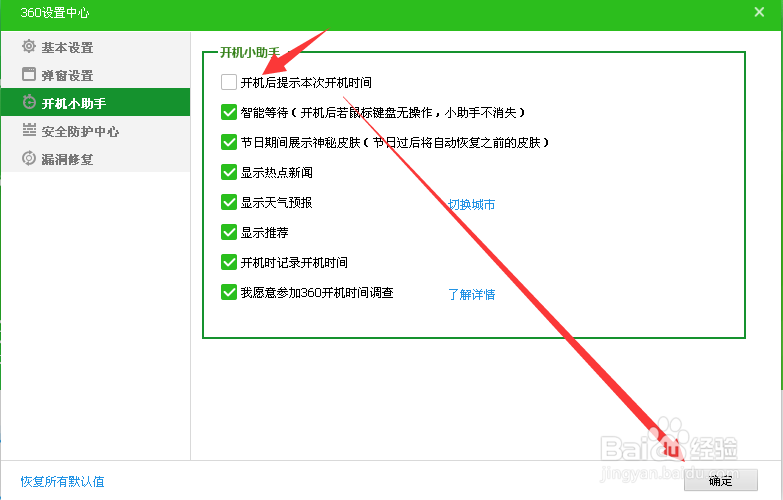The image size is (783, 500).
Task: Click the window icon beside 弹窗设置
Action: [29, 74]
